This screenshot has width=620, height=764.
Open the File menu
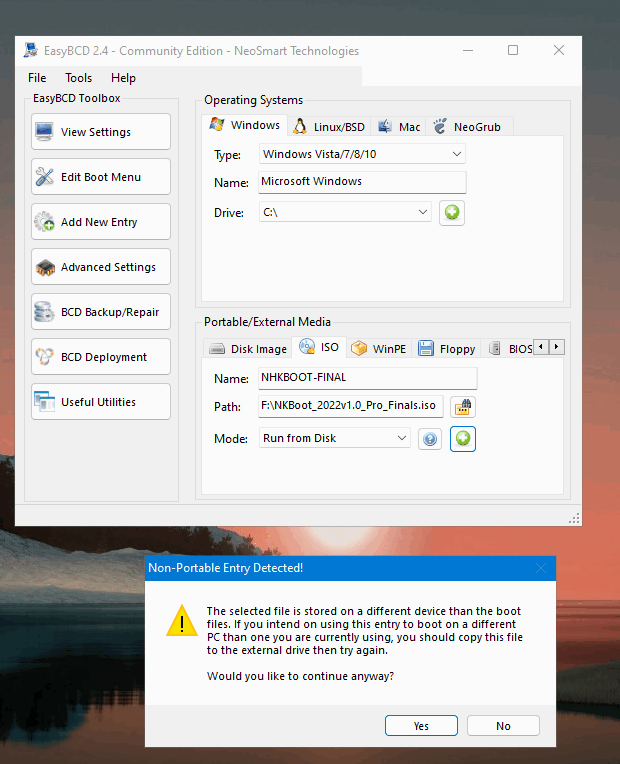(37, 78)
